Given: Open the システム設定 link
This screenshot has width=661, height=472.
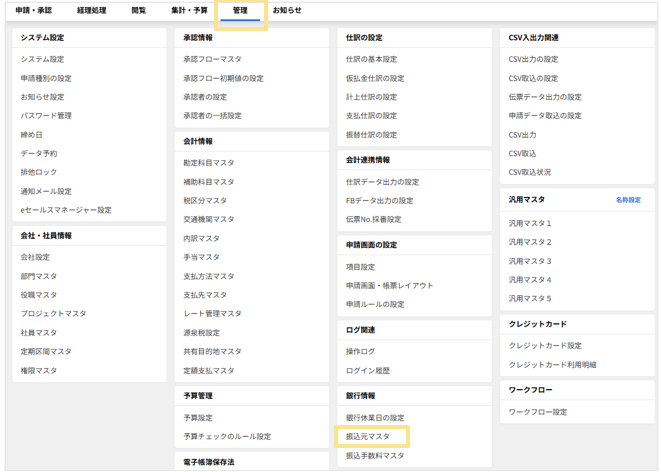Looking at the screenshot, I should [42, 59].
